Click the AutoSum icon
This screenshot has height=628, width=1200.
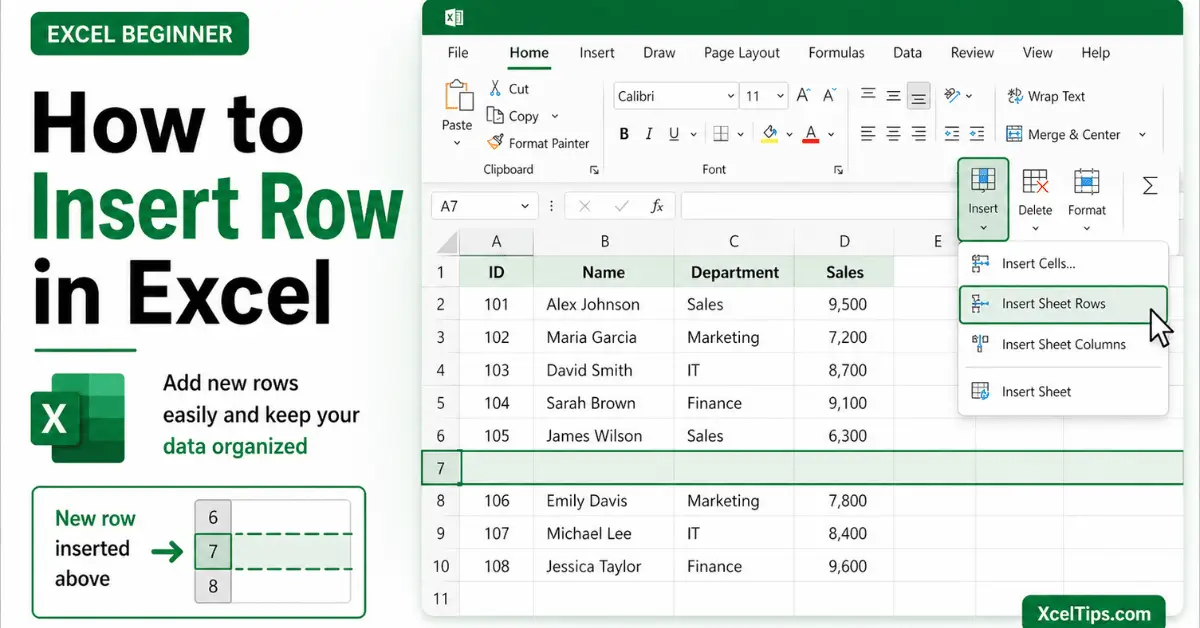(1150, 183)
